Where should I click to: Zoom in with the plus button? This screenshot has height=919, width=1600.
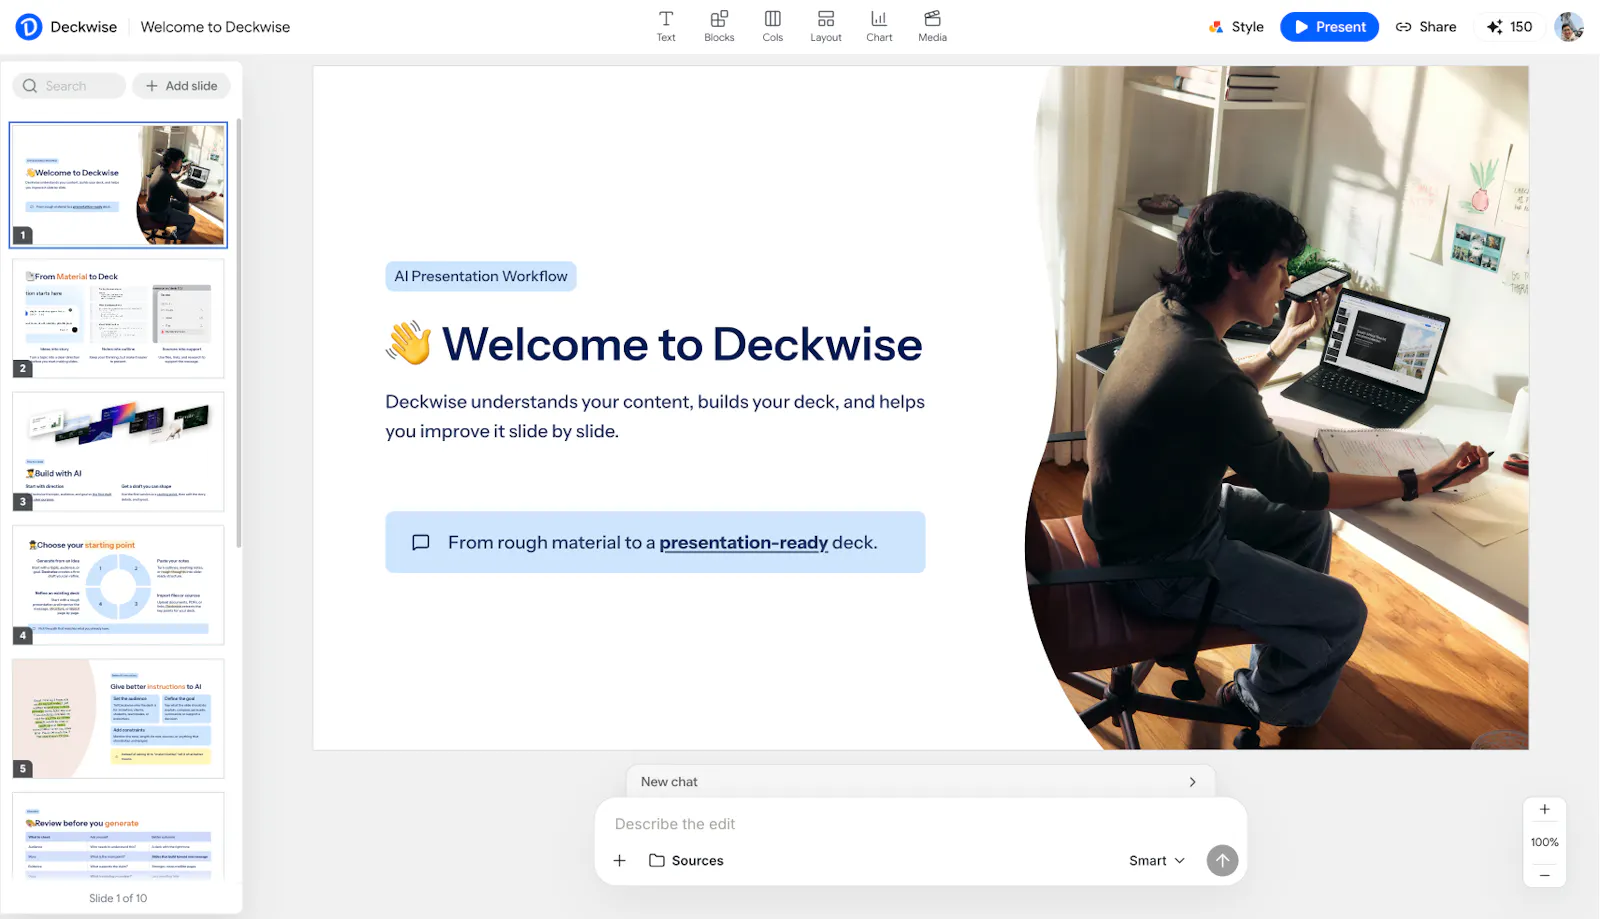tap(1544, 810)
